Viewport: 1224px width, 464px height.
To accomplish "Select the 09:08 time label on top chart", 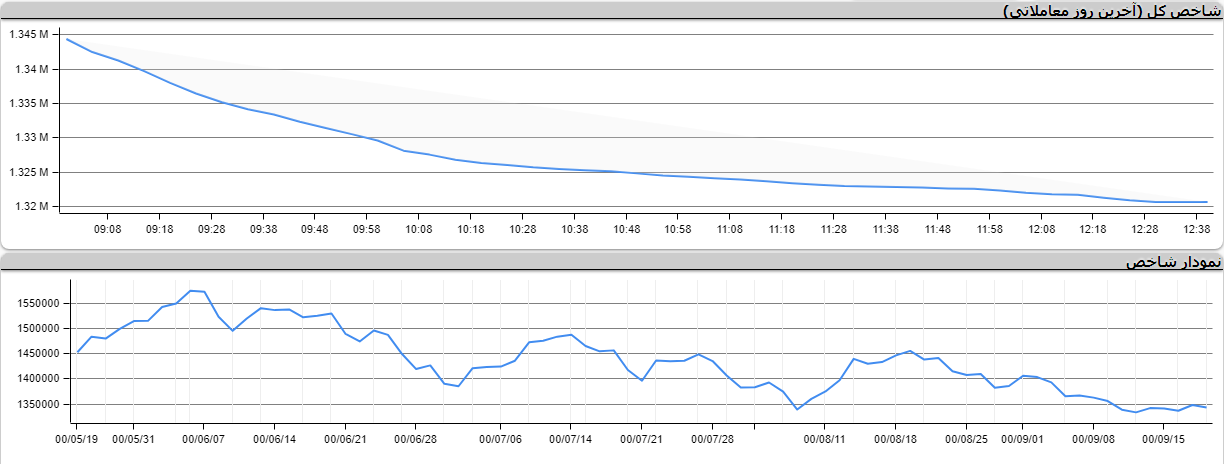I will tap(107, 229).
